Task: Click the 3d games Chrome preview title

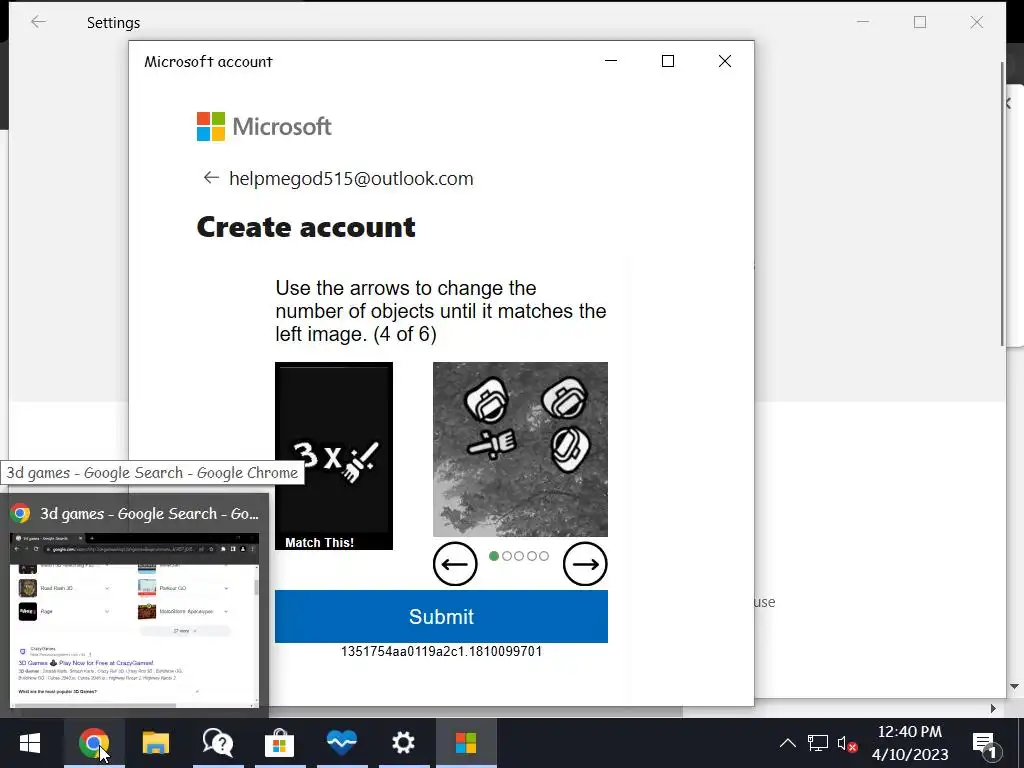Action: [x=149, y=514]
